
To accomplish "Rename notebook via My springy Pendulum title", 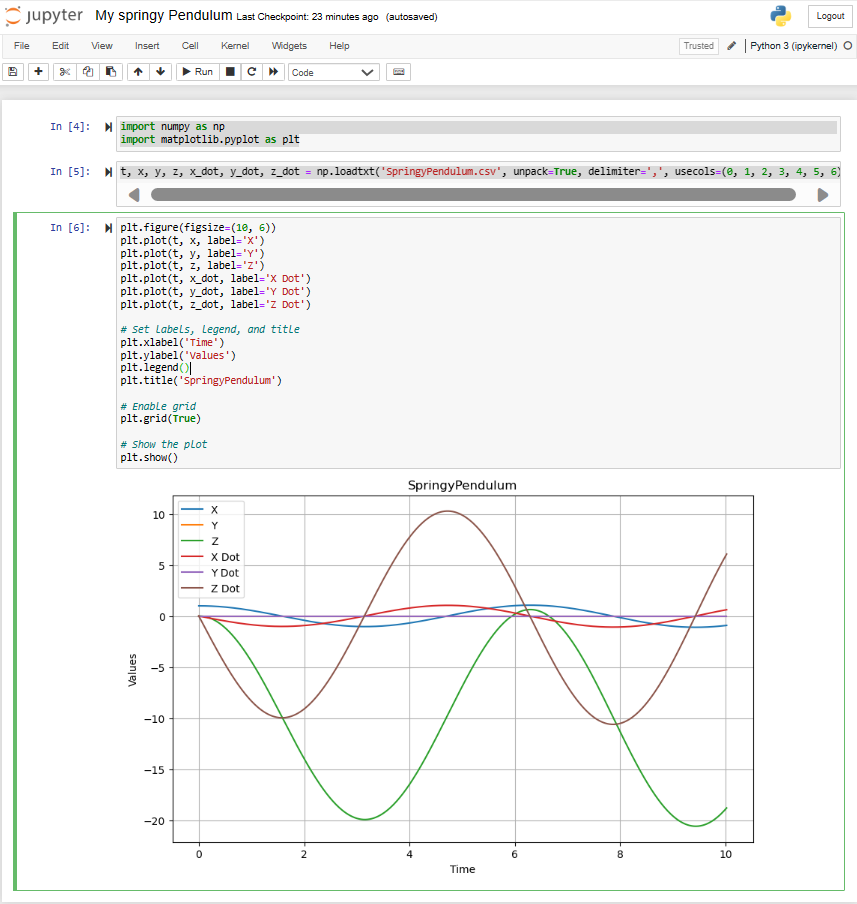I will [x=164, y=16].
